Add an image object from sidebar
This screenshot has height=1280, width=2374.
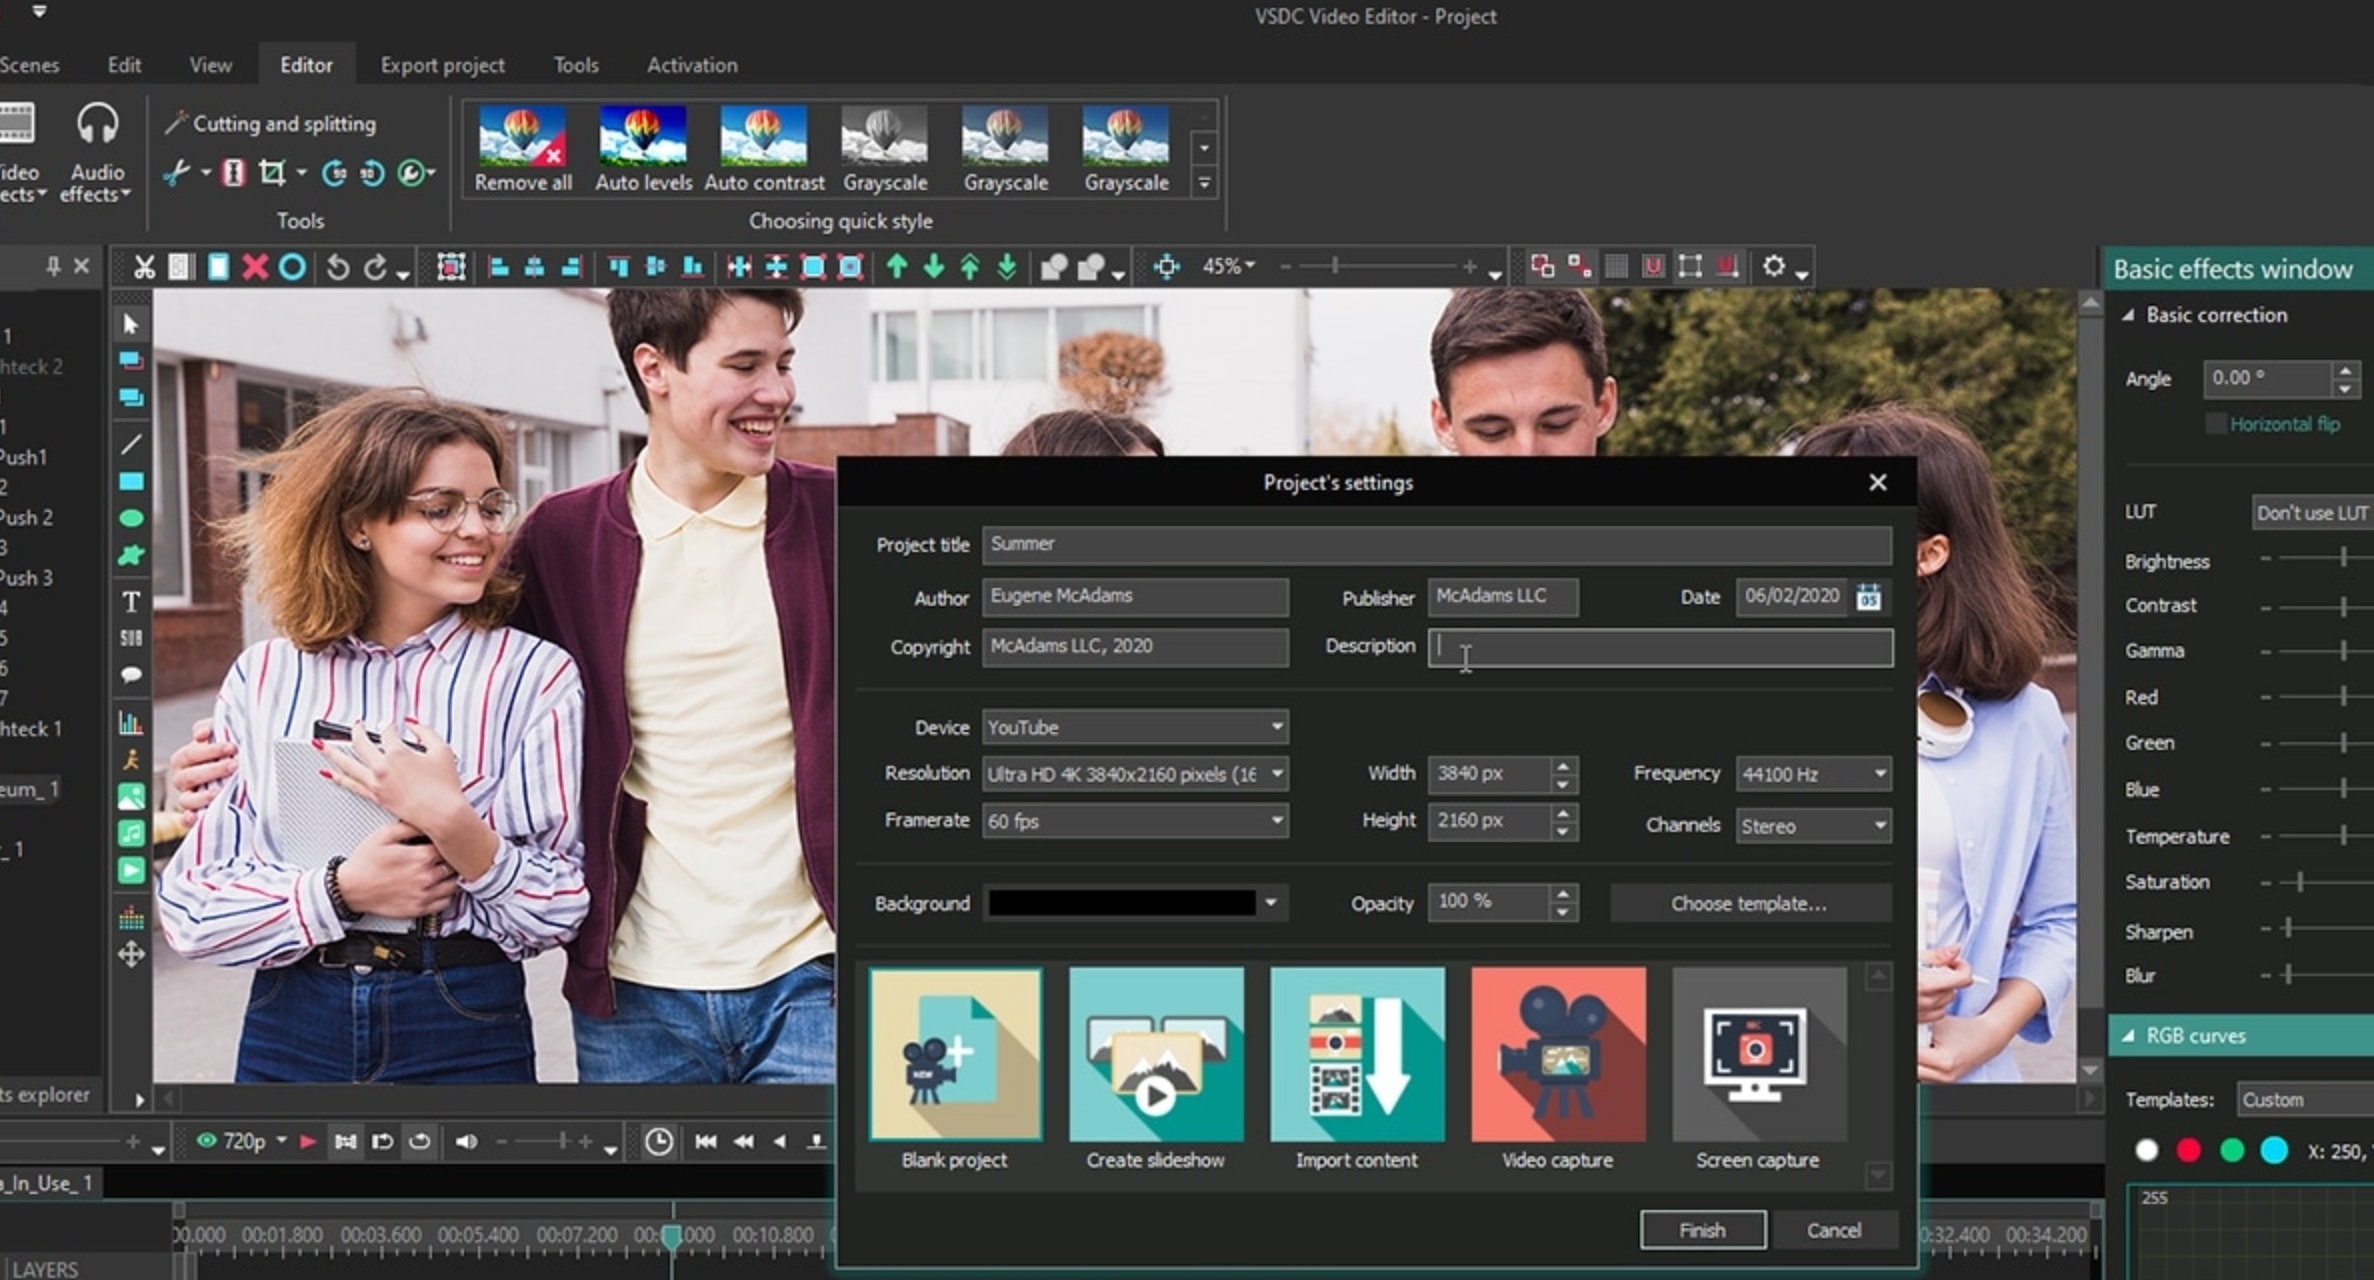[x=131, y=797]
